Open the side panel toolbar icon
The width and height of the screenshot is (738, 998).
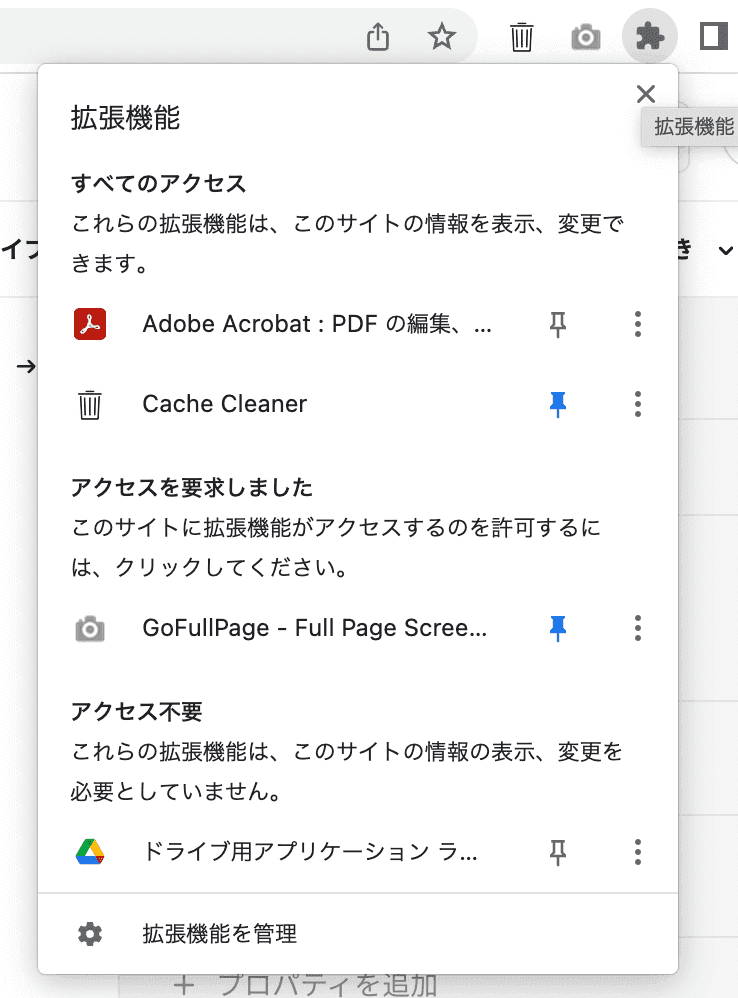tap(713, 38)
